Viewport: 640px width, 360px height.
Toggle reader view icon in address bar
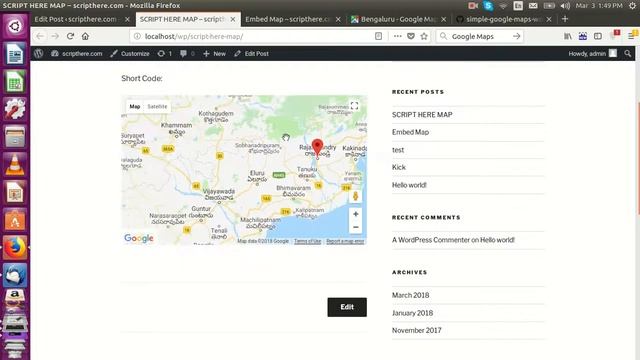[x=378, y=36]
